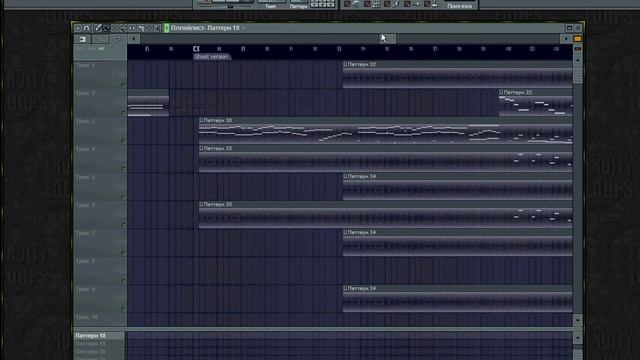Click the Темп label in top toolbar

(271, 7)
